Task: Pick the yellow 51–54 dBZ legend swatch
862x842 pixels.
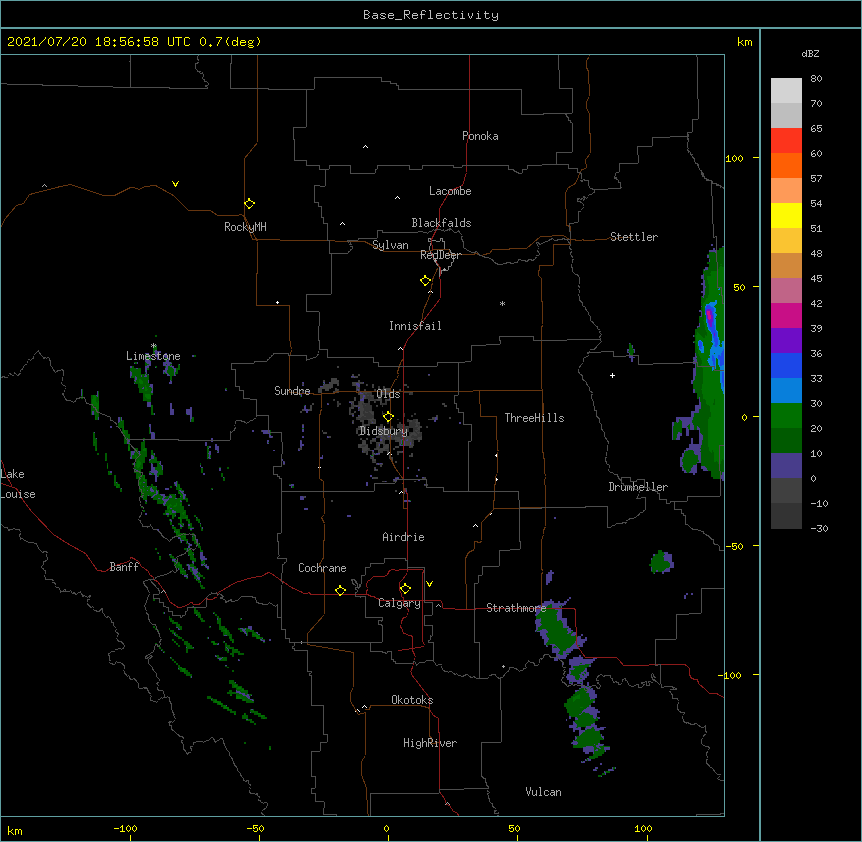Action: click(x=786, y=215)
